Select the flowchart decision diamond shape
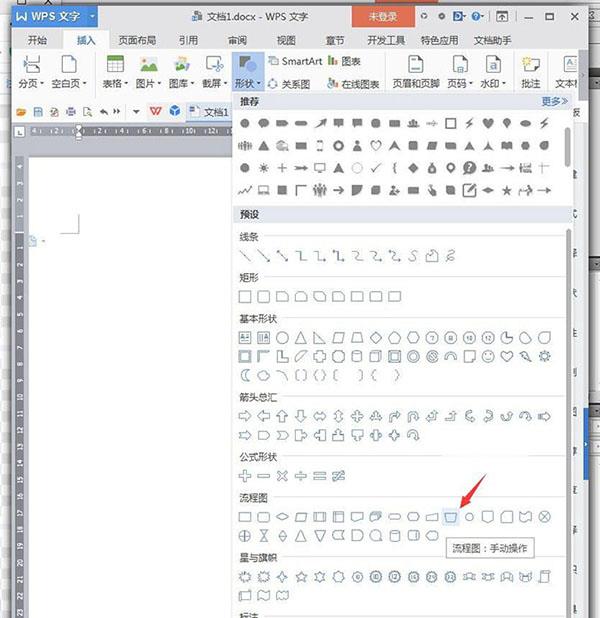 282,517
